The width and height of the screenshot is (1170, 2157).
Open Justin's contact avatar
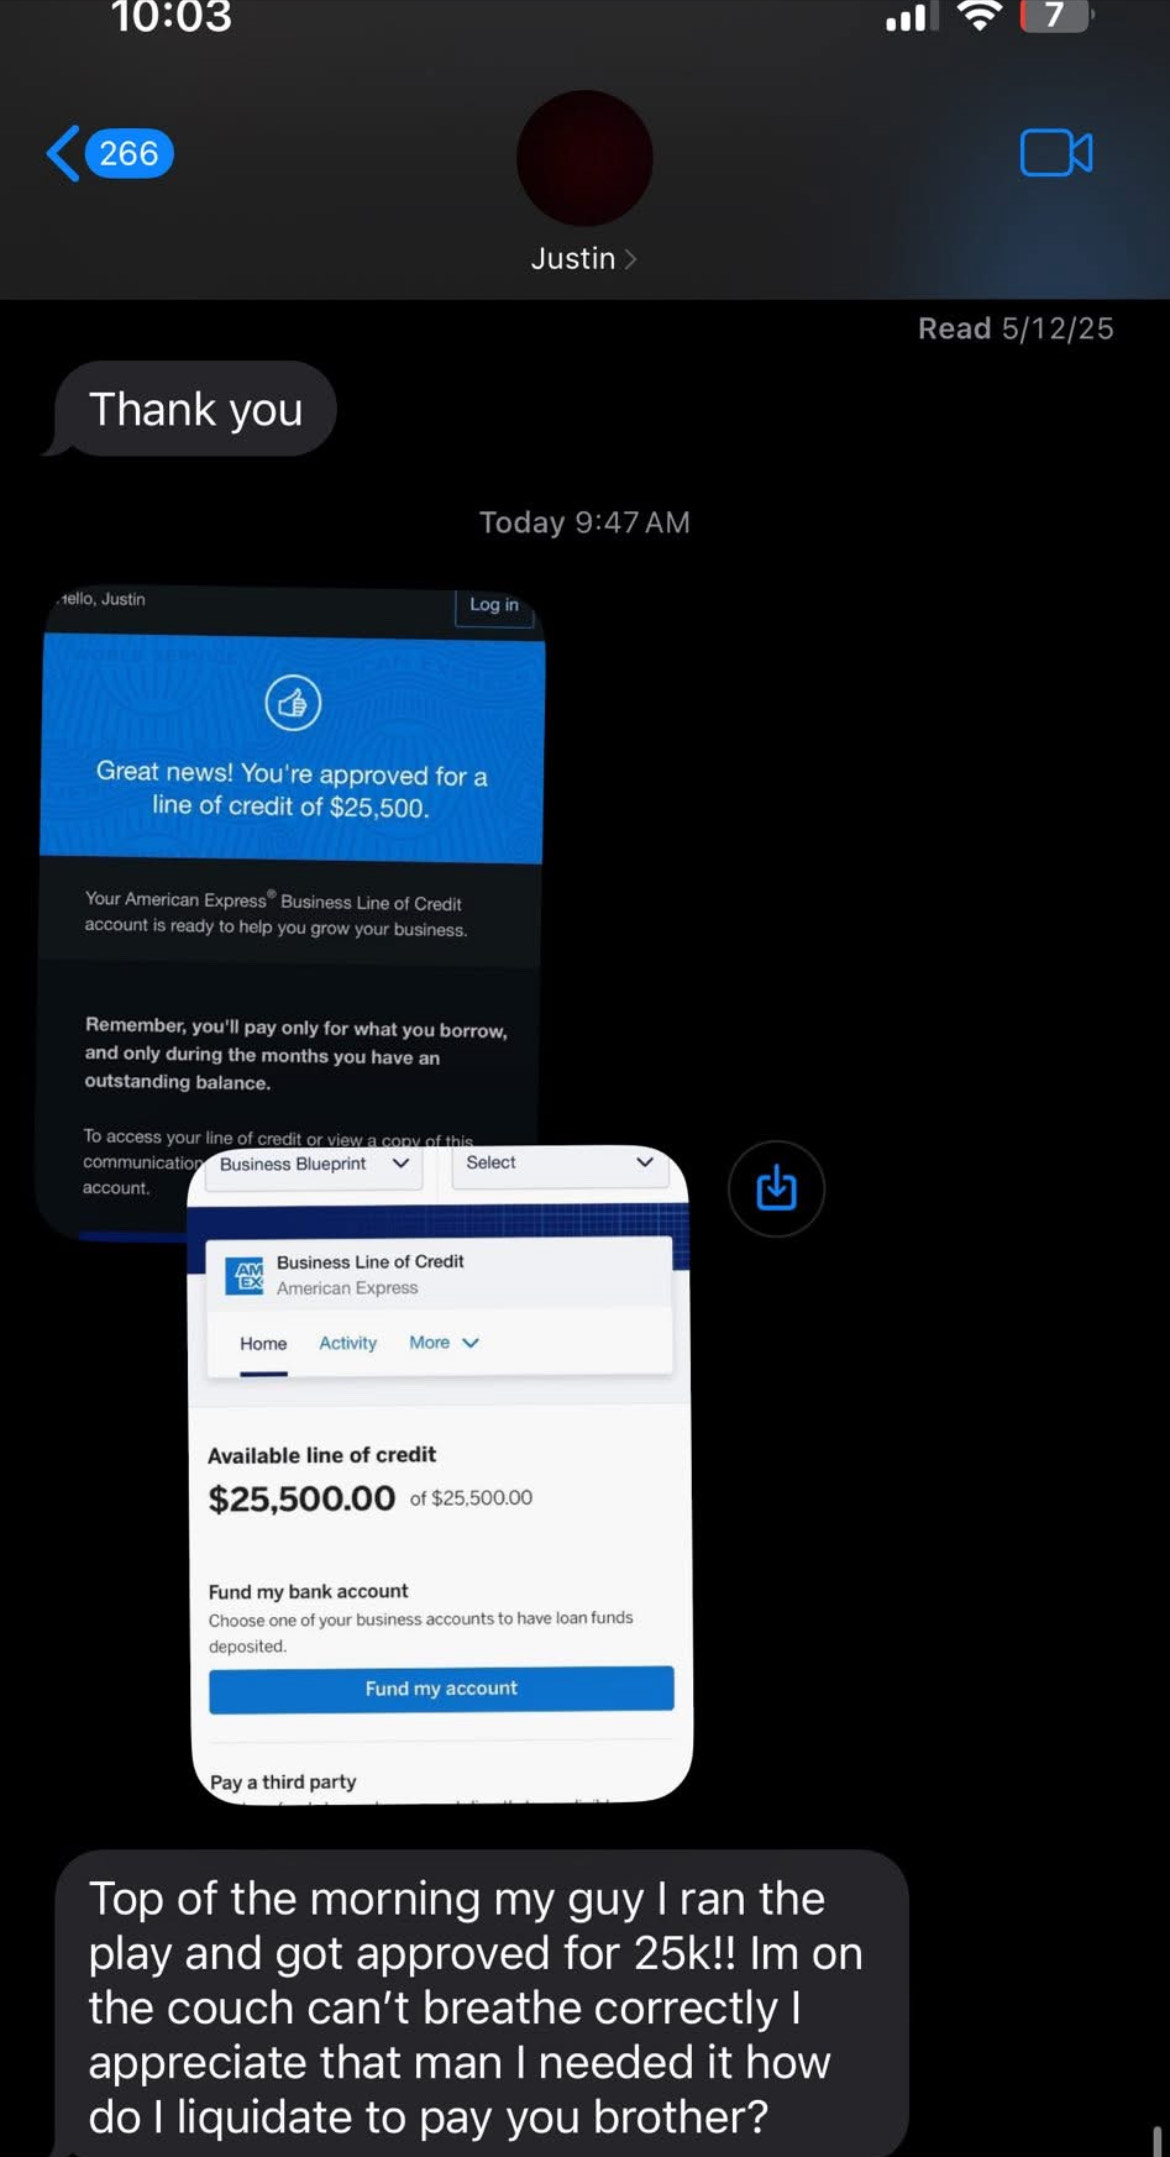[584, 158]
